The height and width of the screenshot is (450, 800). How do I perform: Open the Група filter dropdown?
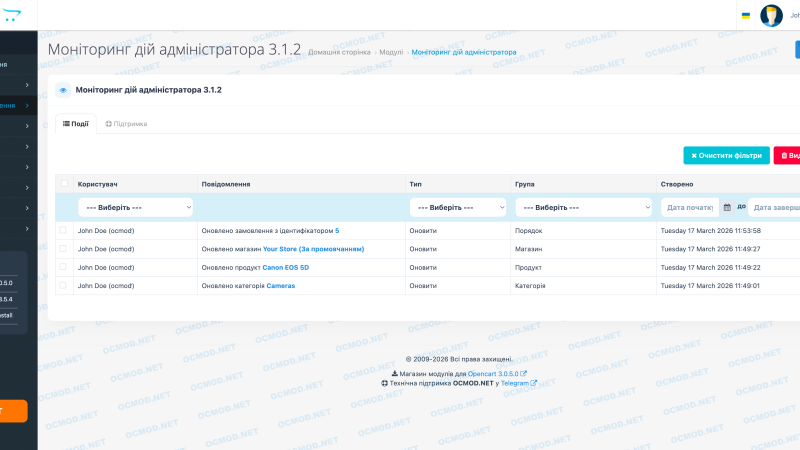583,207
